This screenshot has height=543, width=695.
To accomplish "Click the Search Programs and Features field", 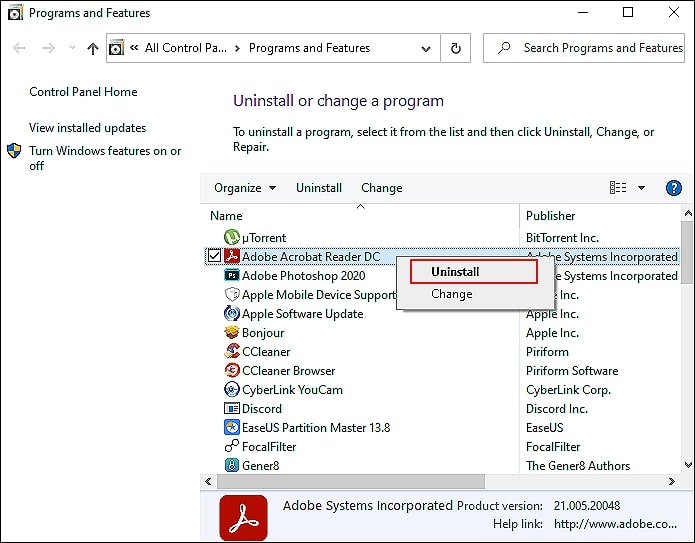I will (583, 48).
